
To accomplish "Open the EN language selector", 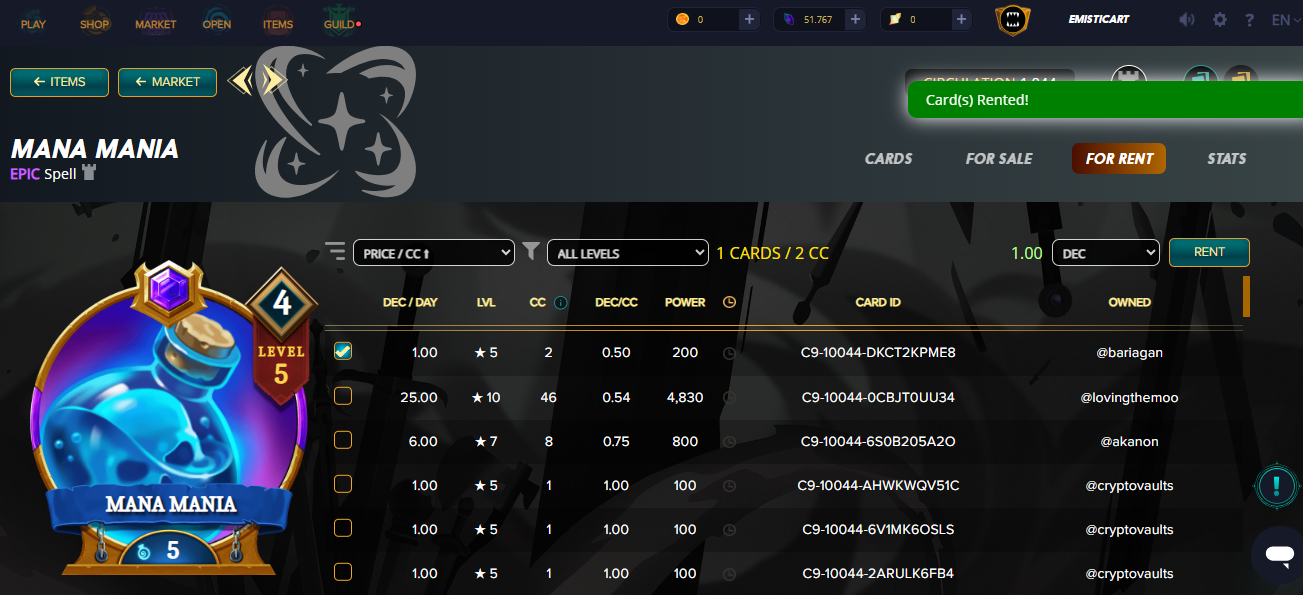I will tap(1284, 20).
